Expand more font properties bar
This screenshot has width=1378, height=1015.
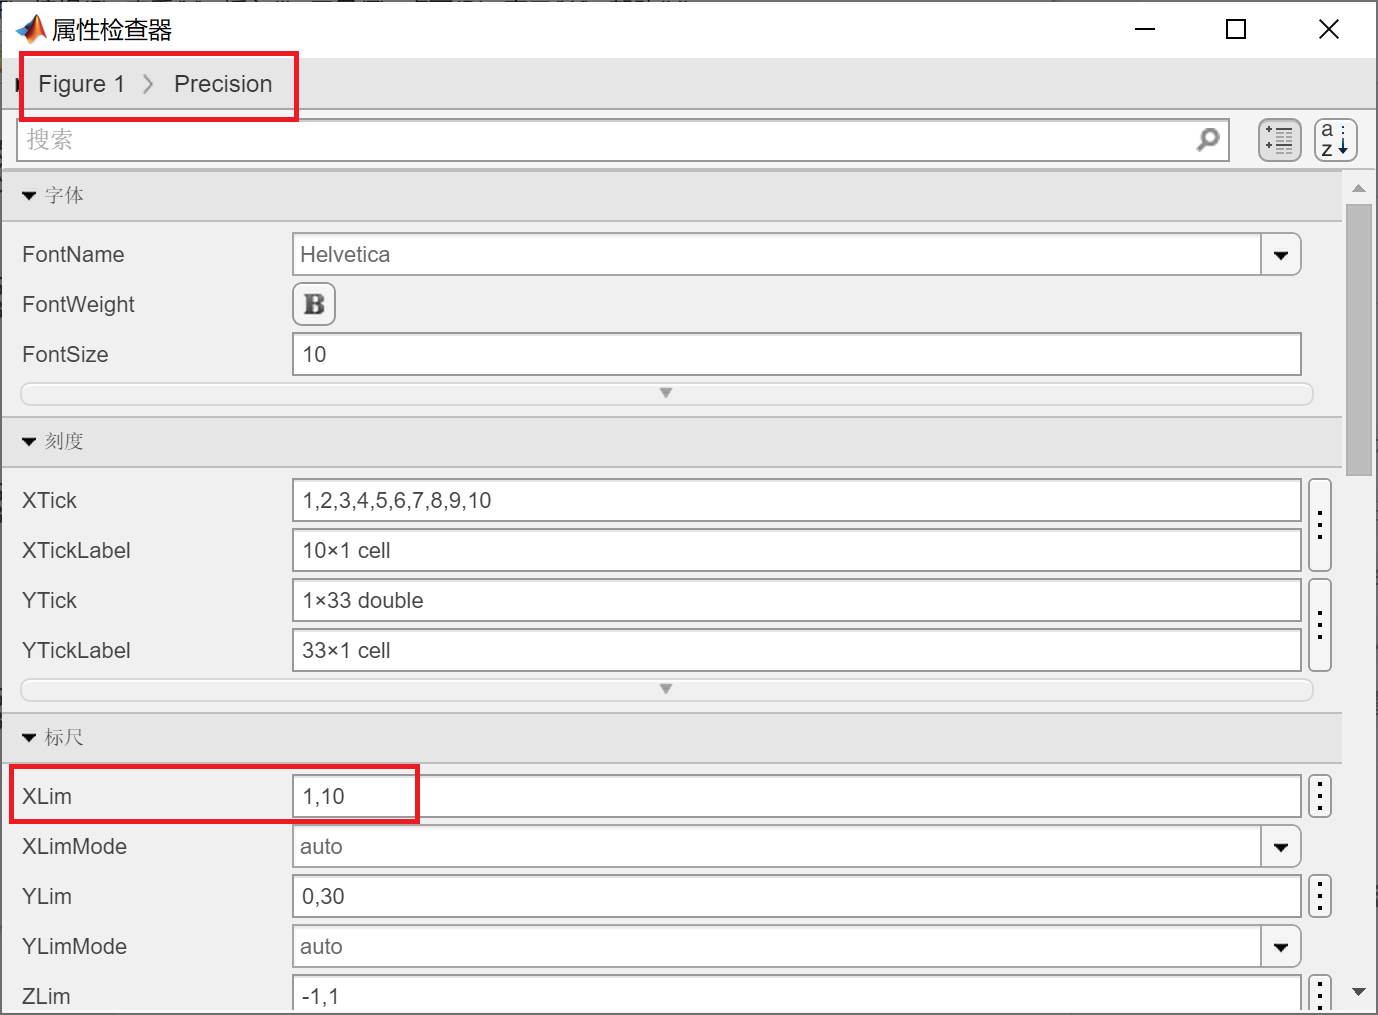(667, 393)
